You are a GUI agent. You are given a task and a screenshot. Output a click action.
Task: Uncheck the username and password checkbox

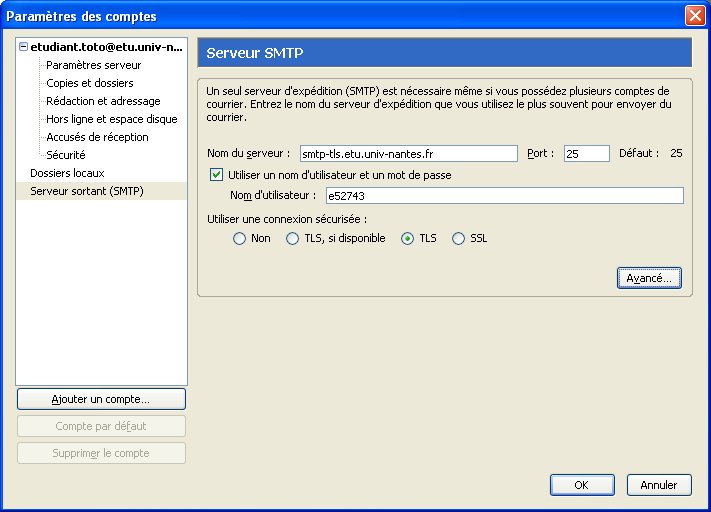coord(216,175)
